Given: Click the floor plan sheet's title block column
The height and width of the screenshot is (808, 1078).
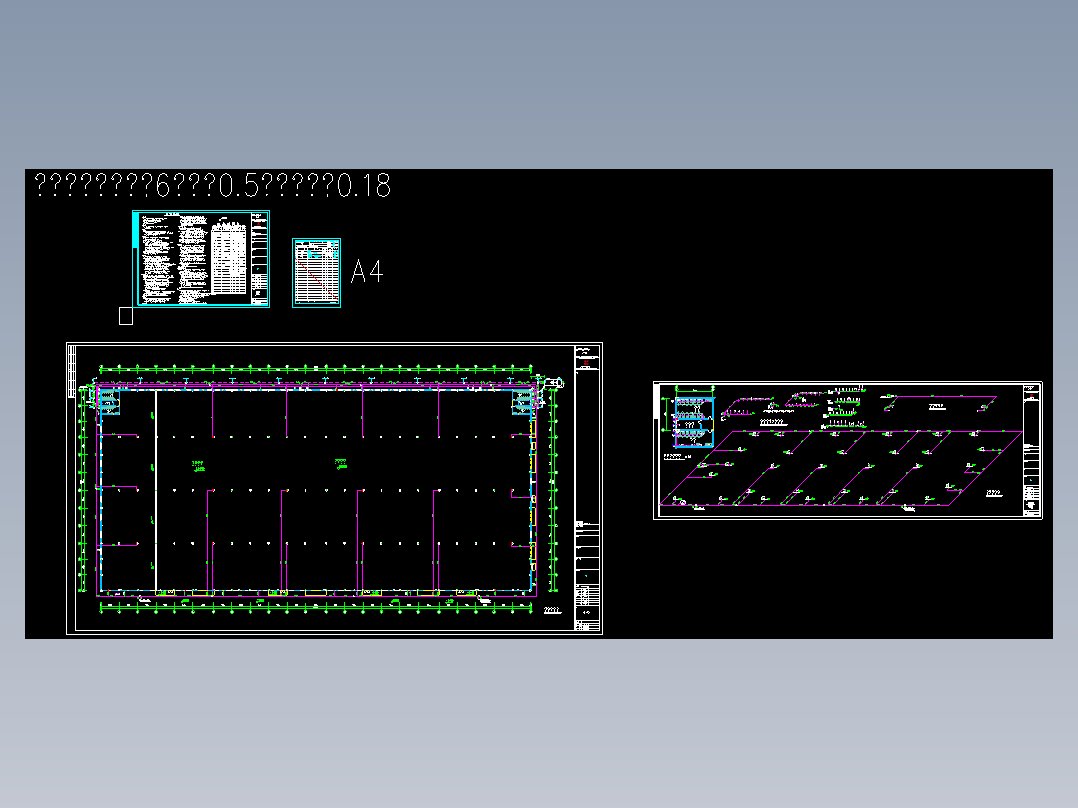Looking at the screenshot, I should [x=587, y=488].
